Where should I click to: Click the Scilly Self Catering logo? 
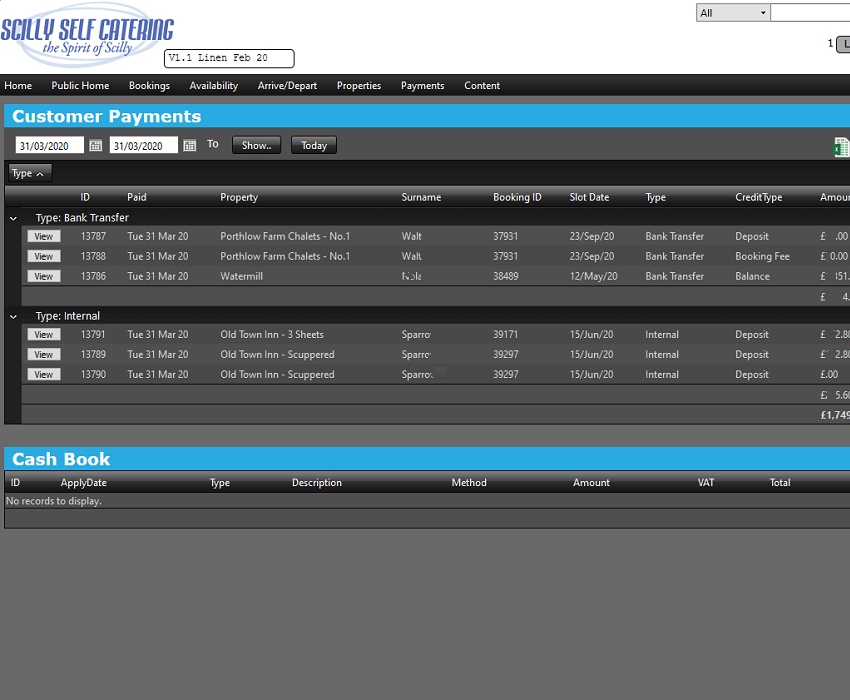(86, 37)
